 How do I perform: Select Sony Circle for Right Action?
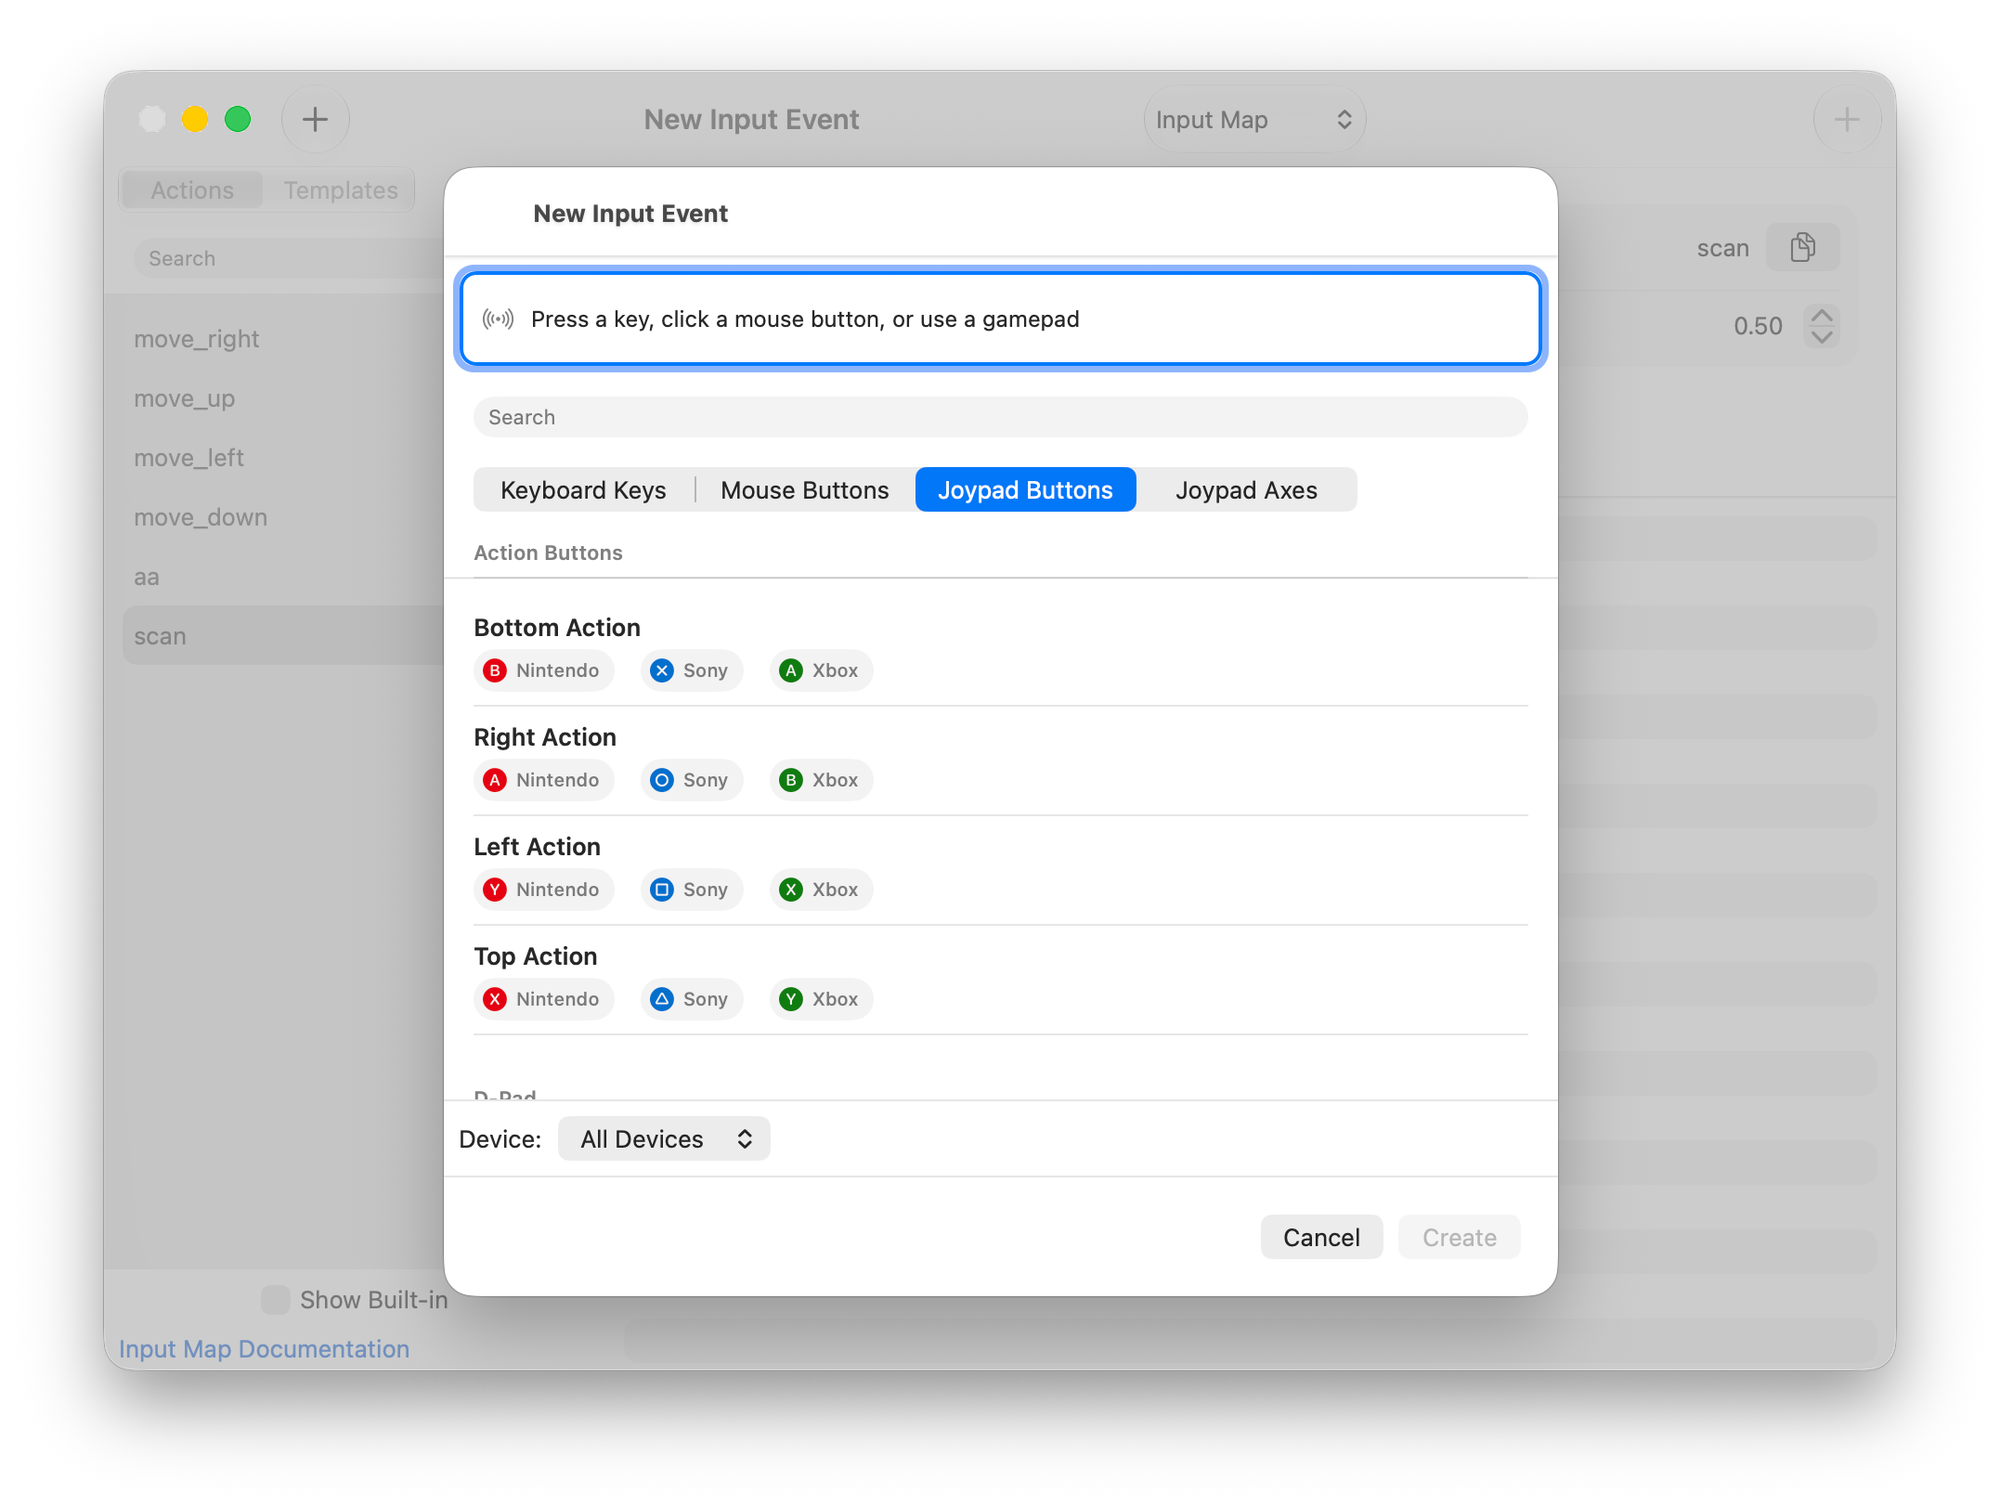691,780
